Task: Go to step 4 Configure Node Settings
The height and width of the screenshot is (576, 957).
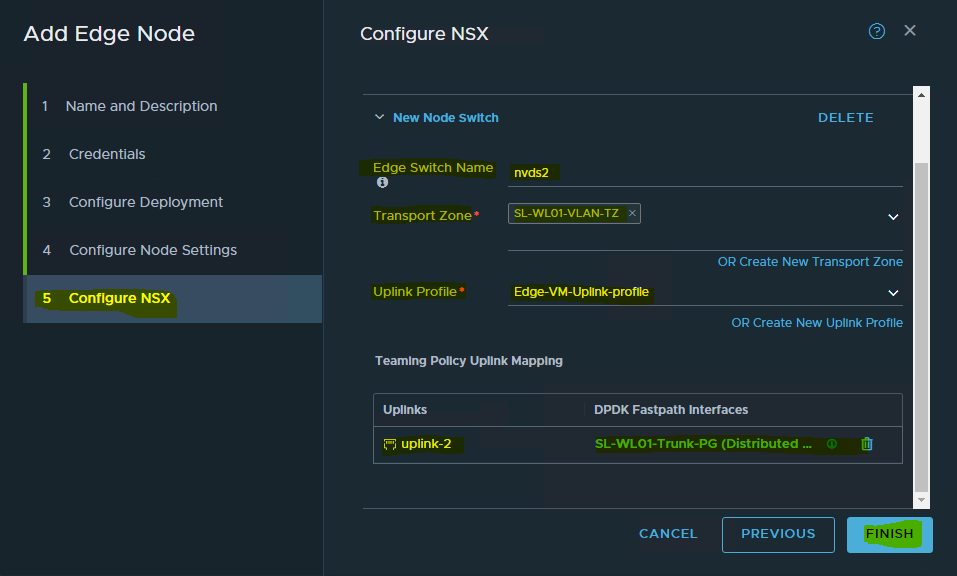Action: point(173,250)
